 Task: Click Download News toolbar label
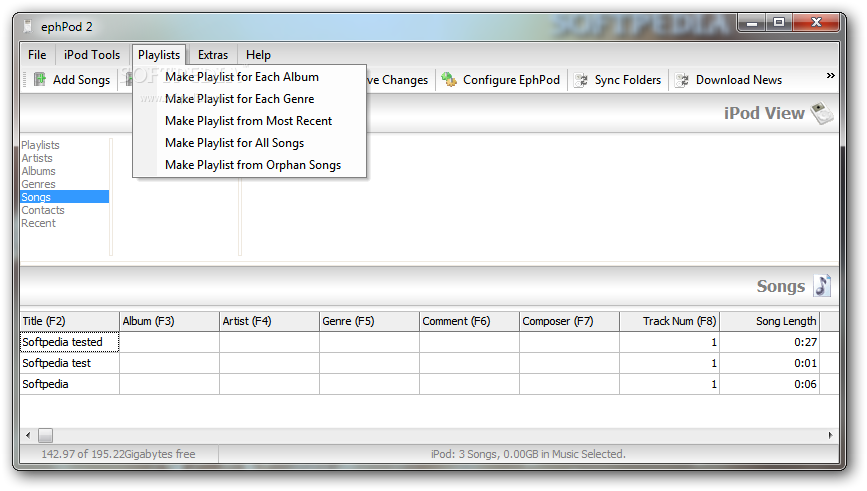(739, 80)
